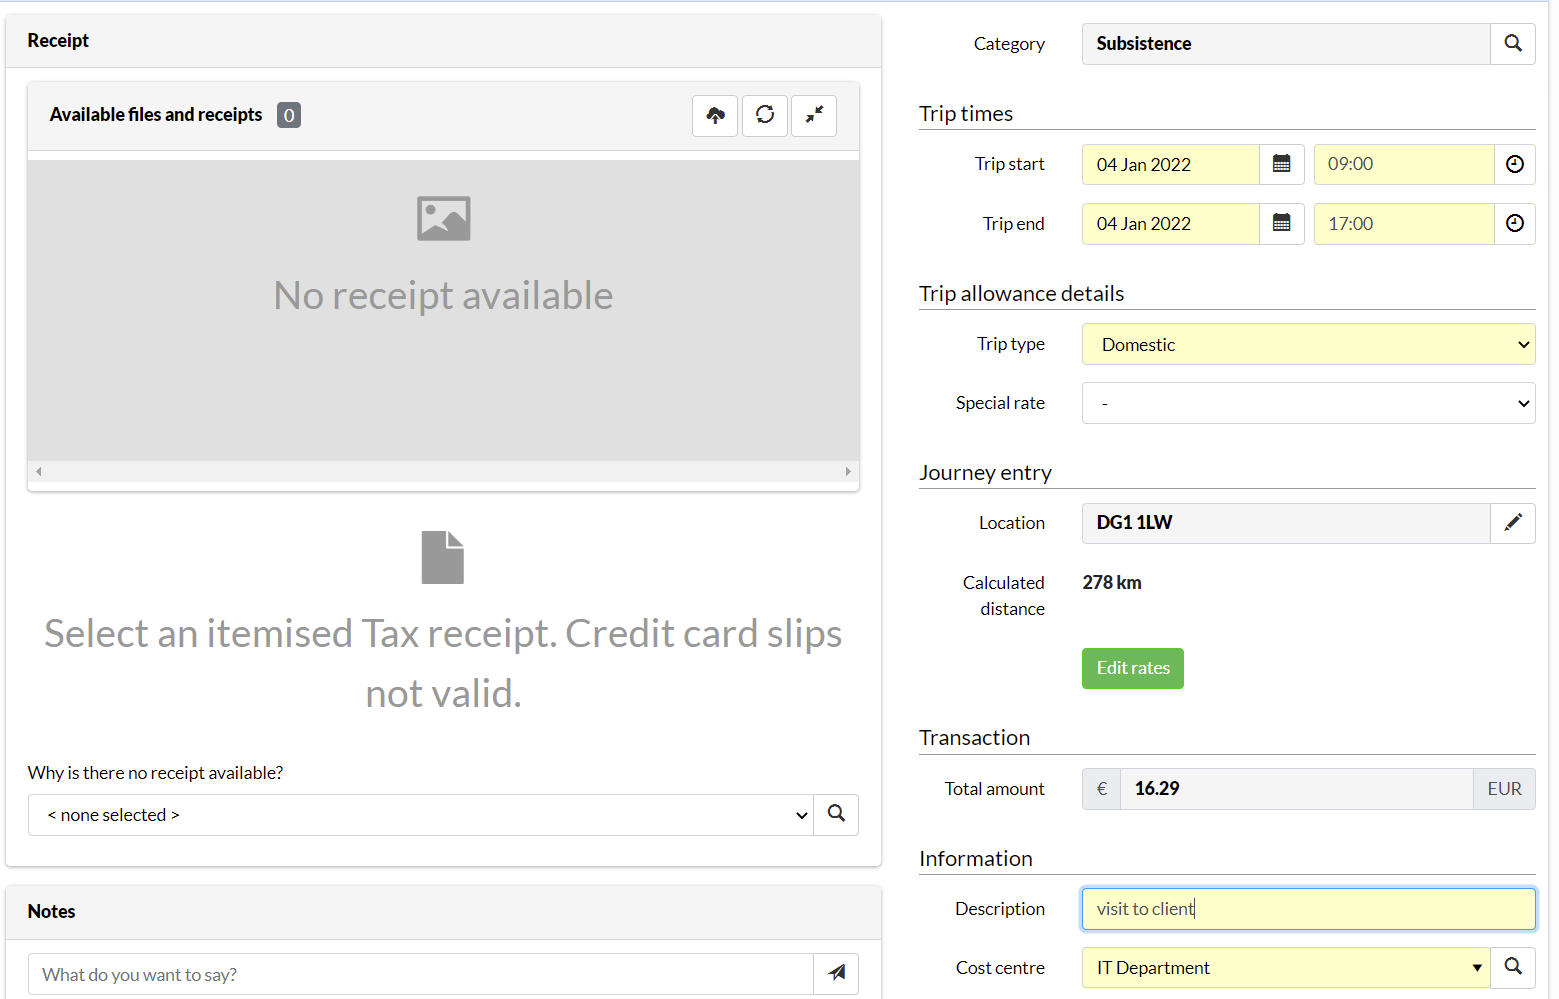Click the 'Trip allowance details' section heading
The width and height of the screenshot is (1559, 999).
tap(1021, 293)
